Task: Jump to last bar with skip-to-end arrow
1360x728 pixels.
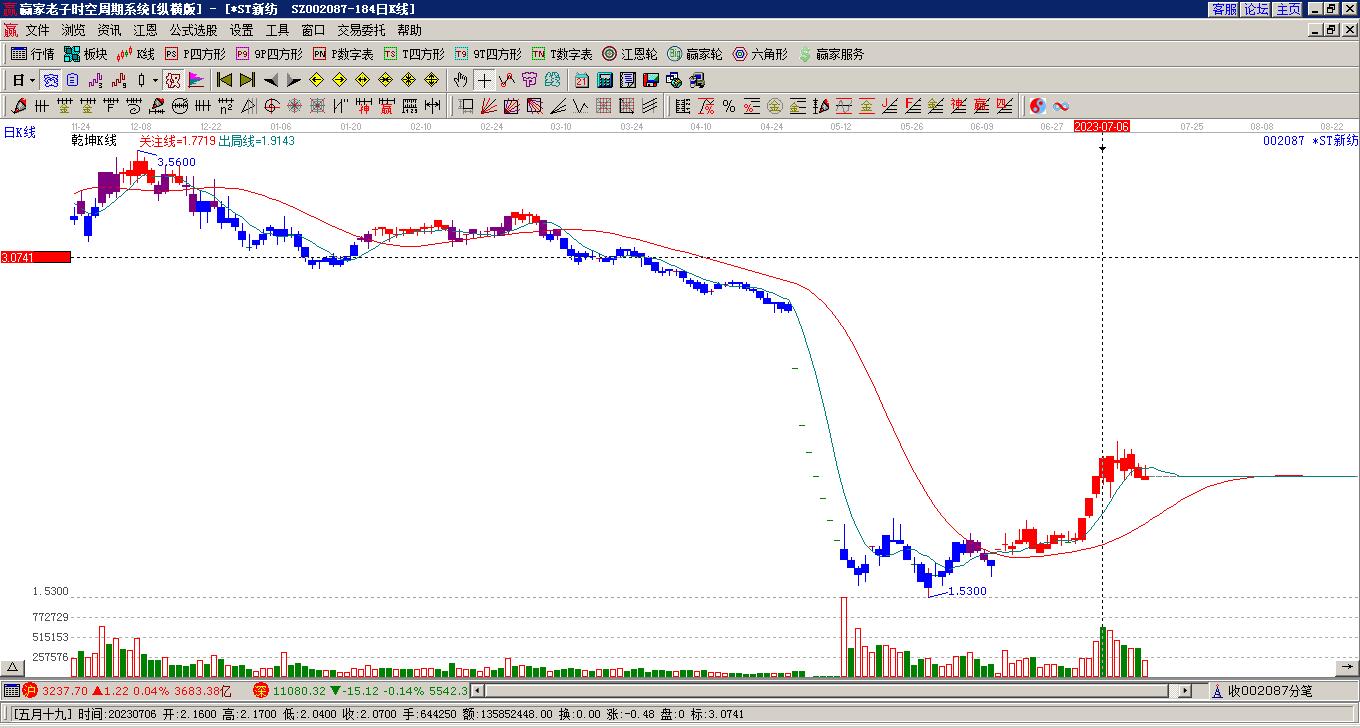Action: [x=247, y=80]
